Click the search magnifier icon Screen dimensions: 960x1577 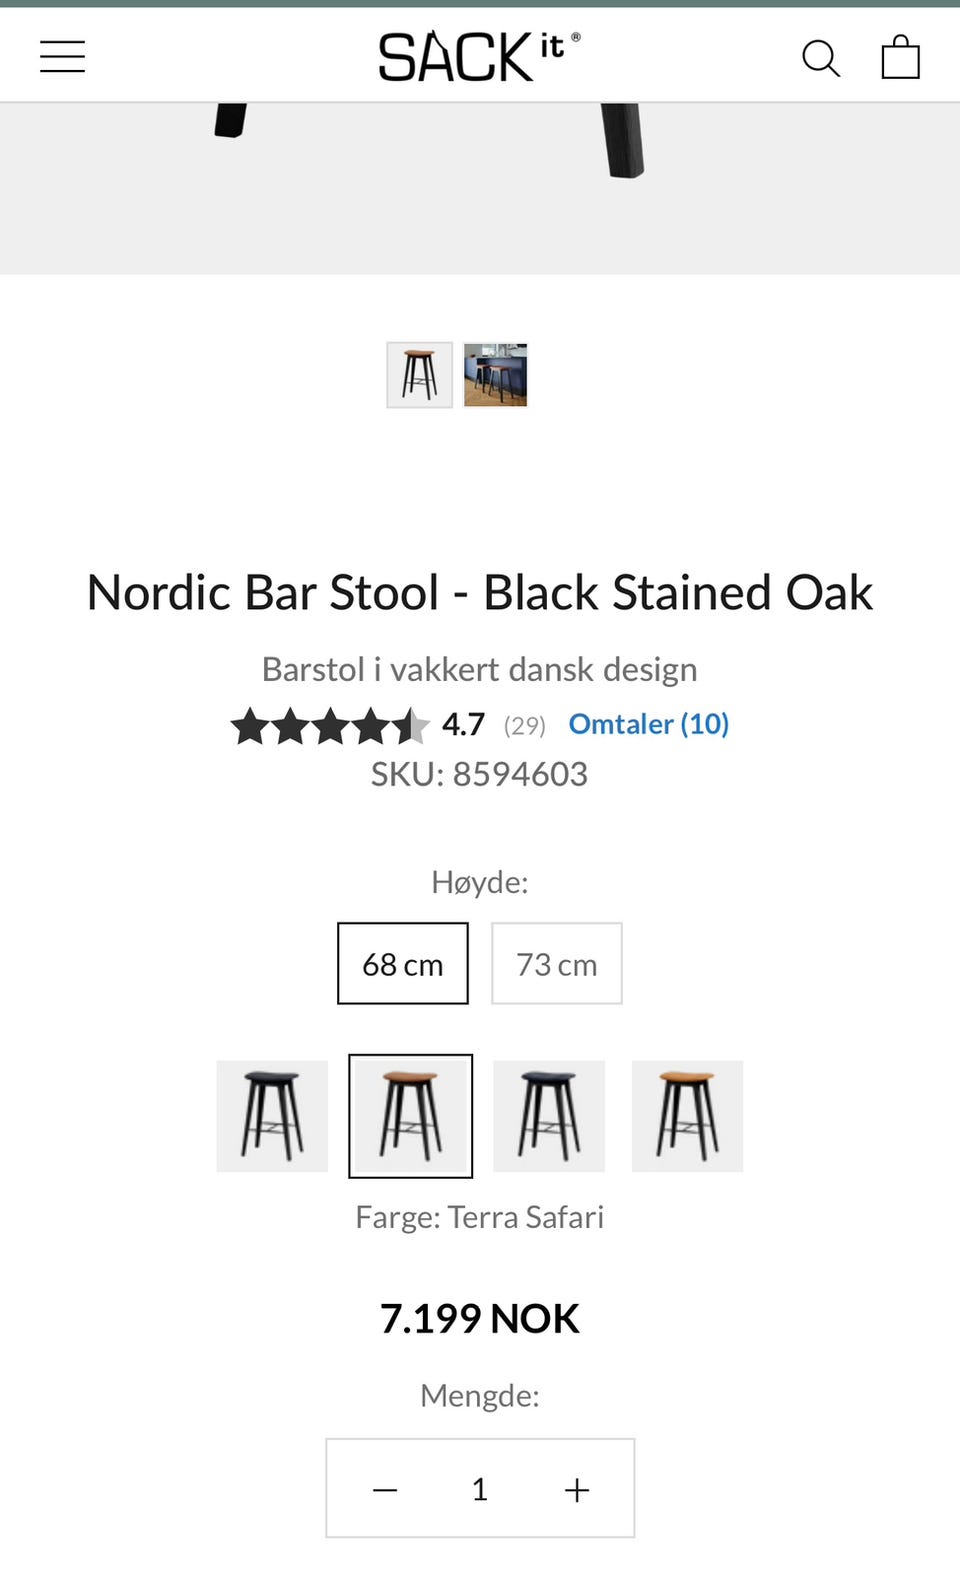click(x=821, y=58)
